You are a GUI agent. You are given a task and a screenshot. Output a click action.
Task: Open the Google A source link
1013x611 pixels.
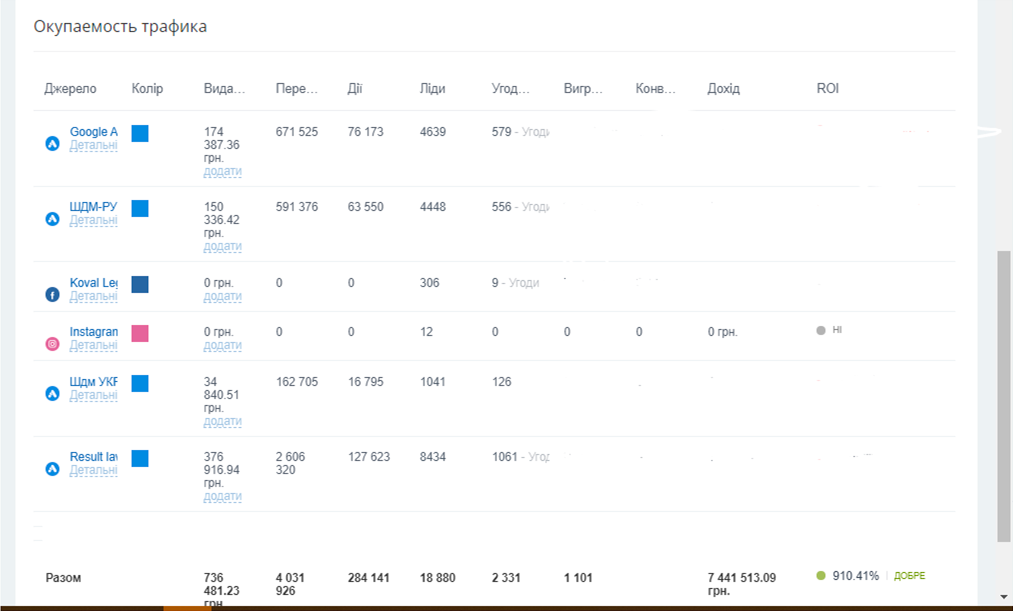pos(93,132)
